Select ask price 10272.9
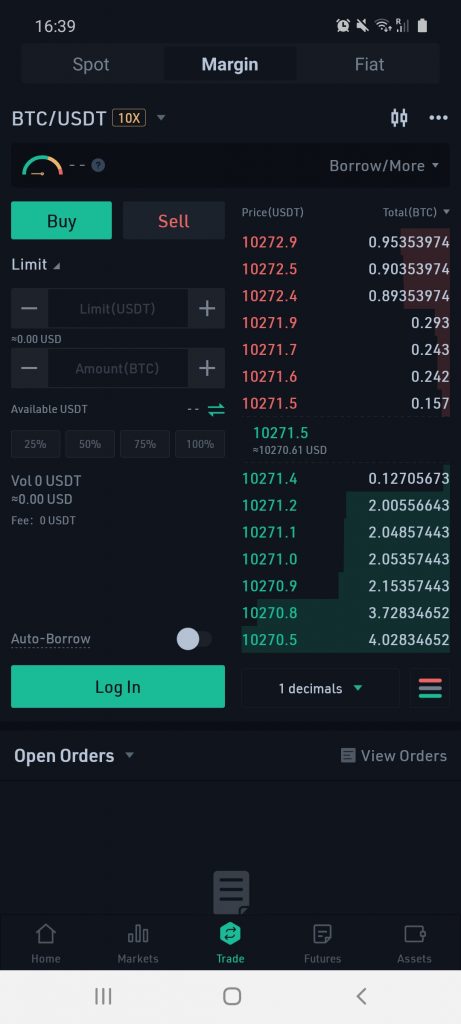Viewport: 461px width, 1024px height. click(x=270, y=242)
